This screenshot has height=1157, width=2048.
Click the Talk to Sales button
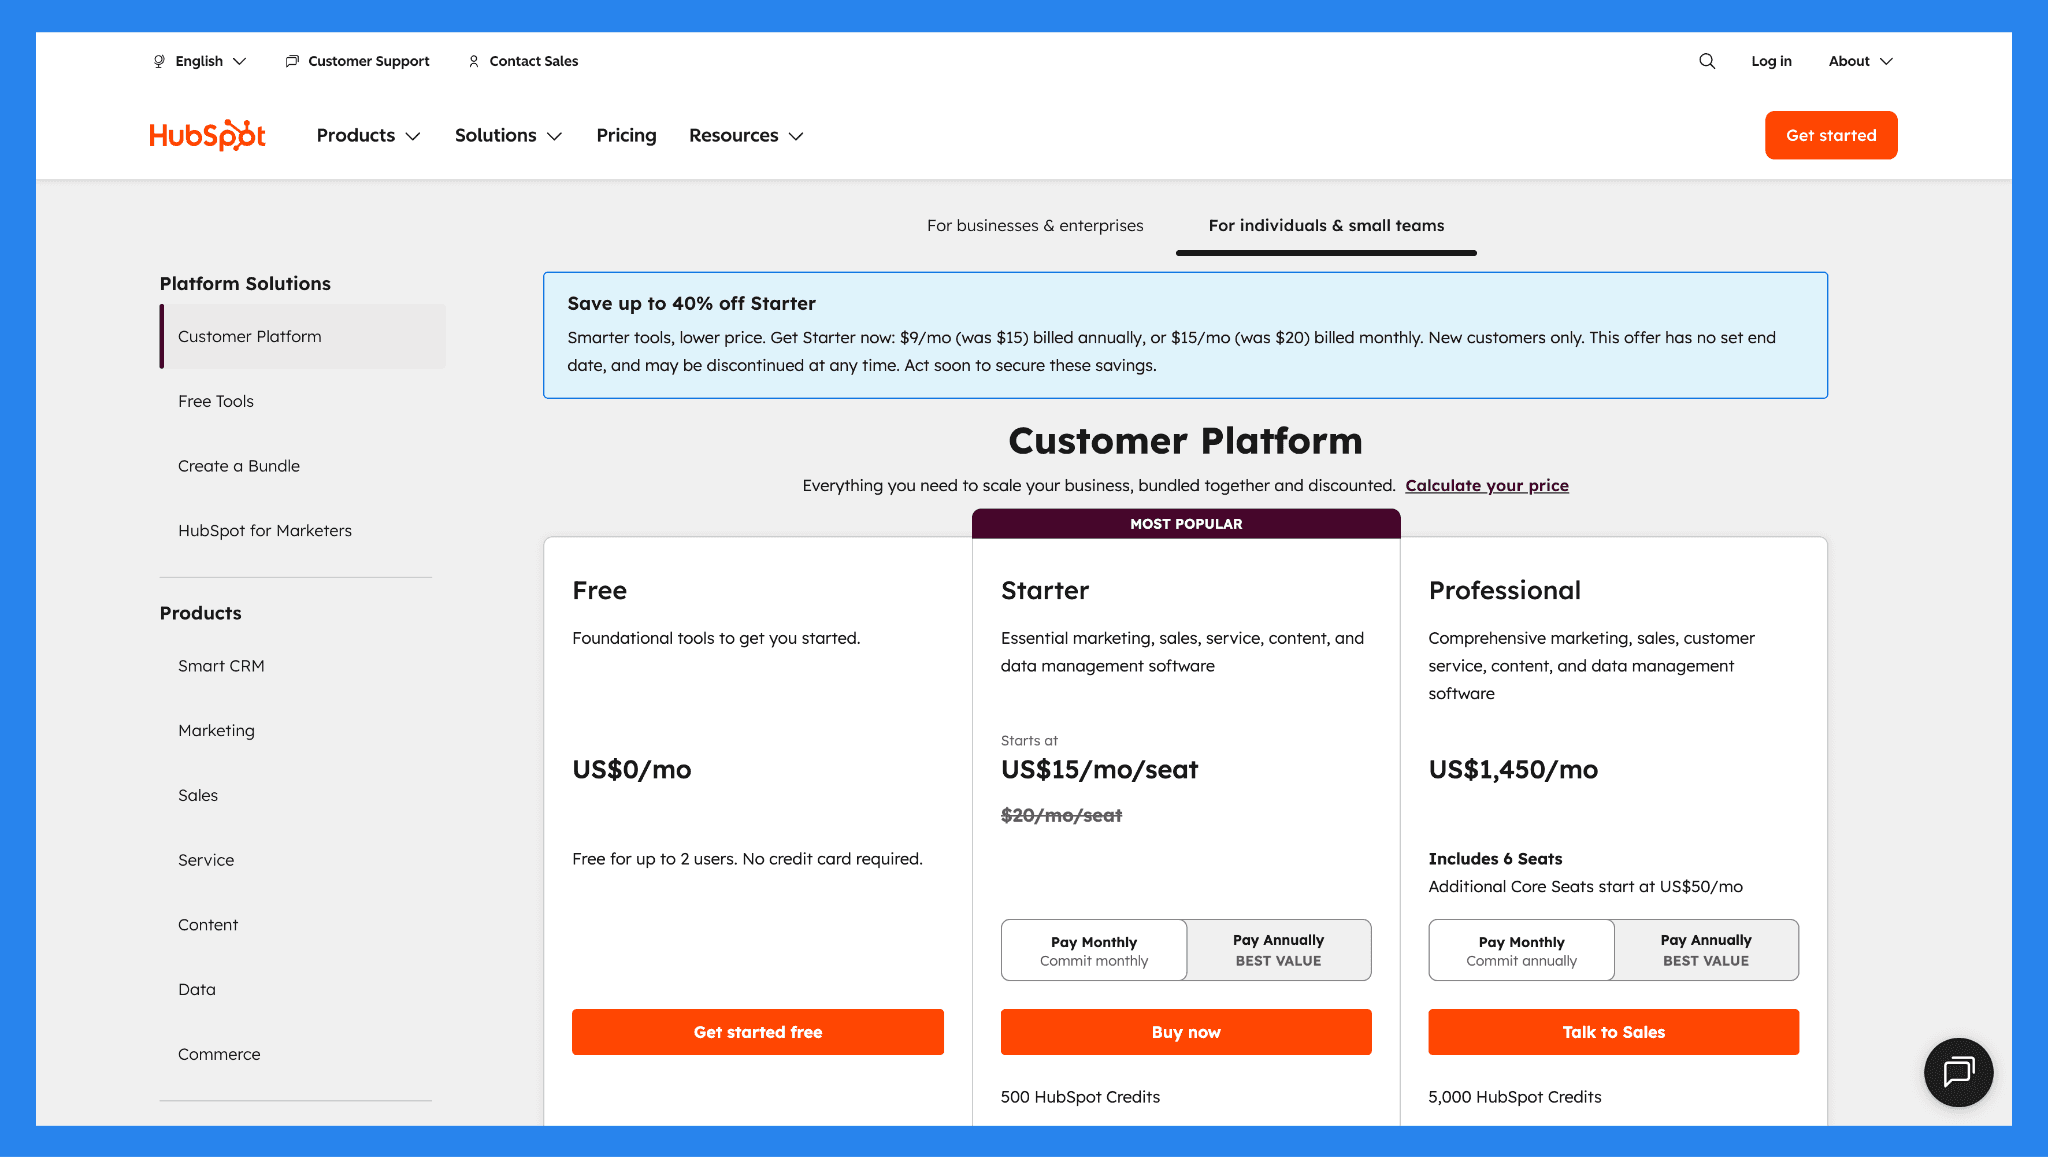1613,1032
